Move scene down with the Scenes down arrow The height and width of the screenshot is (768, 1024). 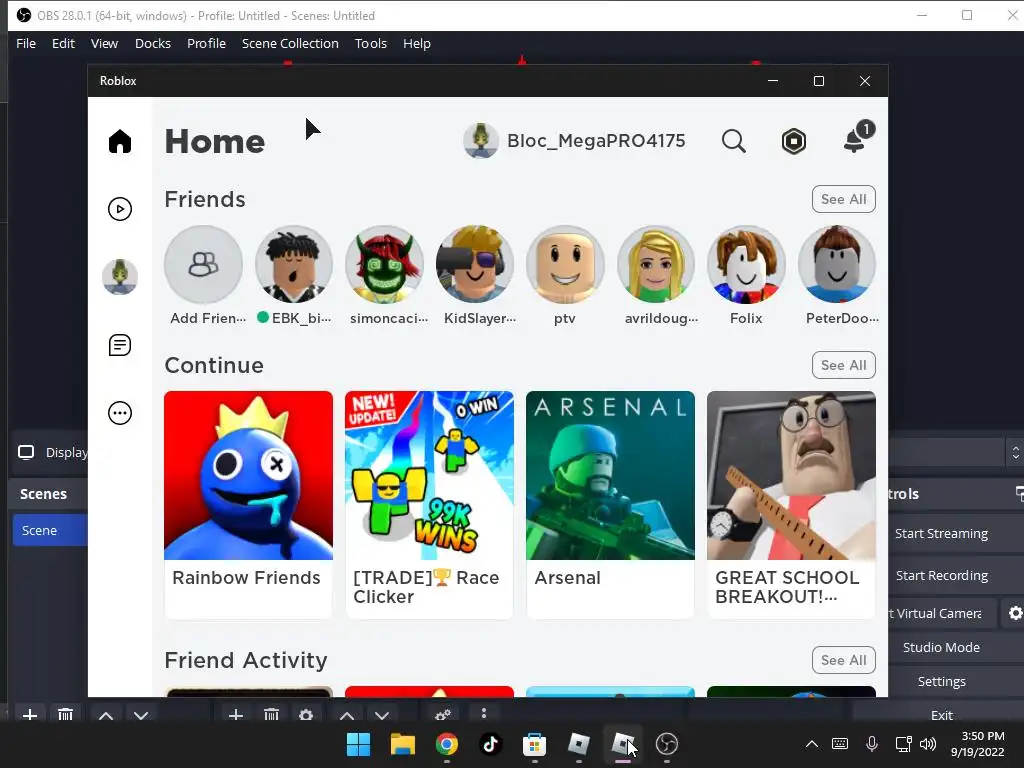click(140, 716)
